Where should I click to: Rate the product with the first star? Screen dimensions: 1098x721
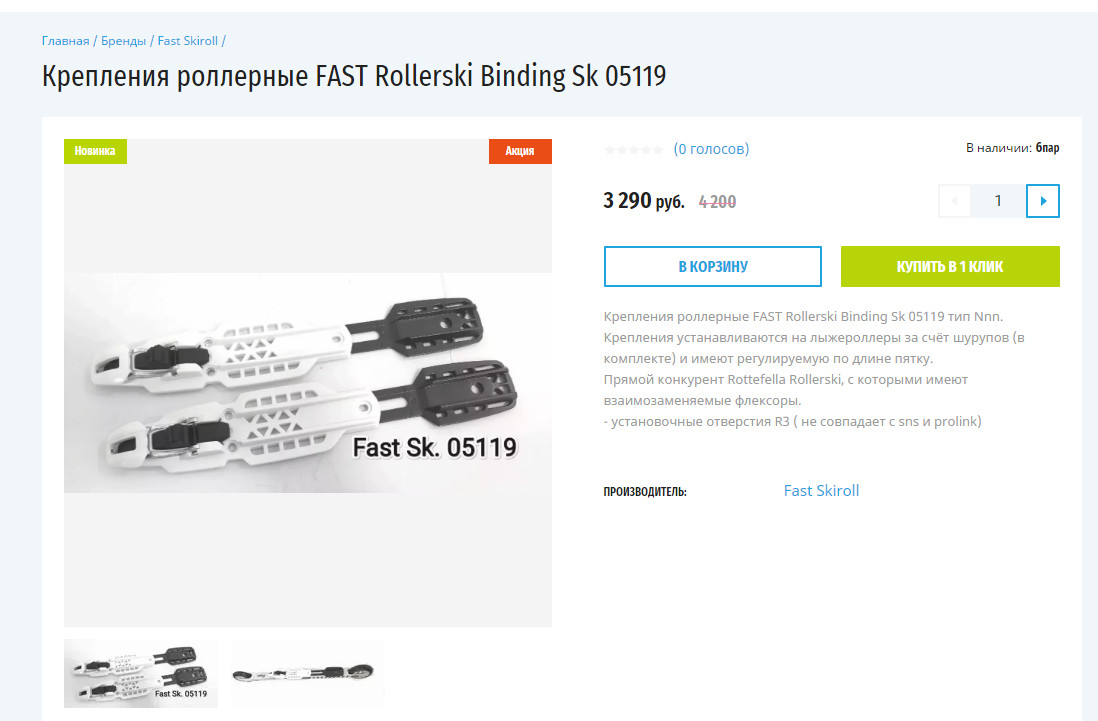tap(610, 150)
